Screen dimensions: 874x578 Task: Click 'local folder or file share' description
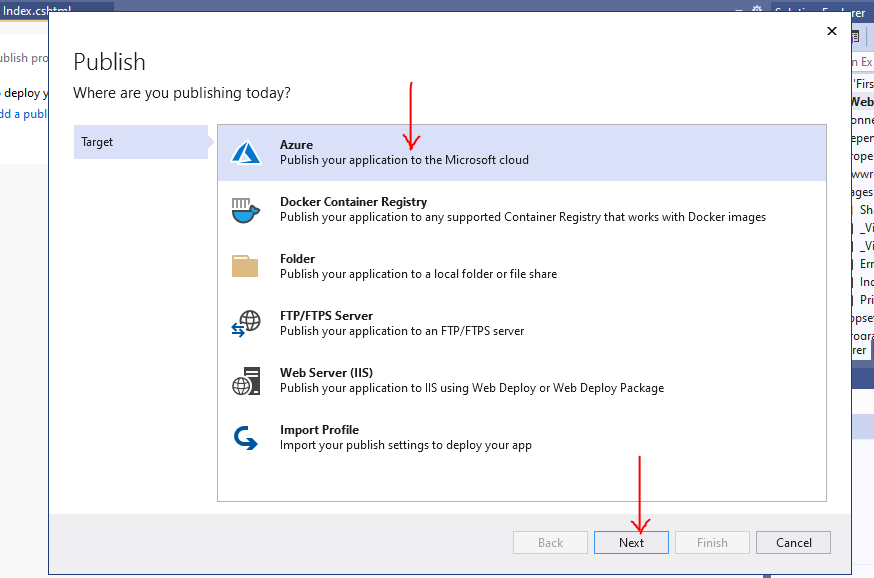coord(419,274)
